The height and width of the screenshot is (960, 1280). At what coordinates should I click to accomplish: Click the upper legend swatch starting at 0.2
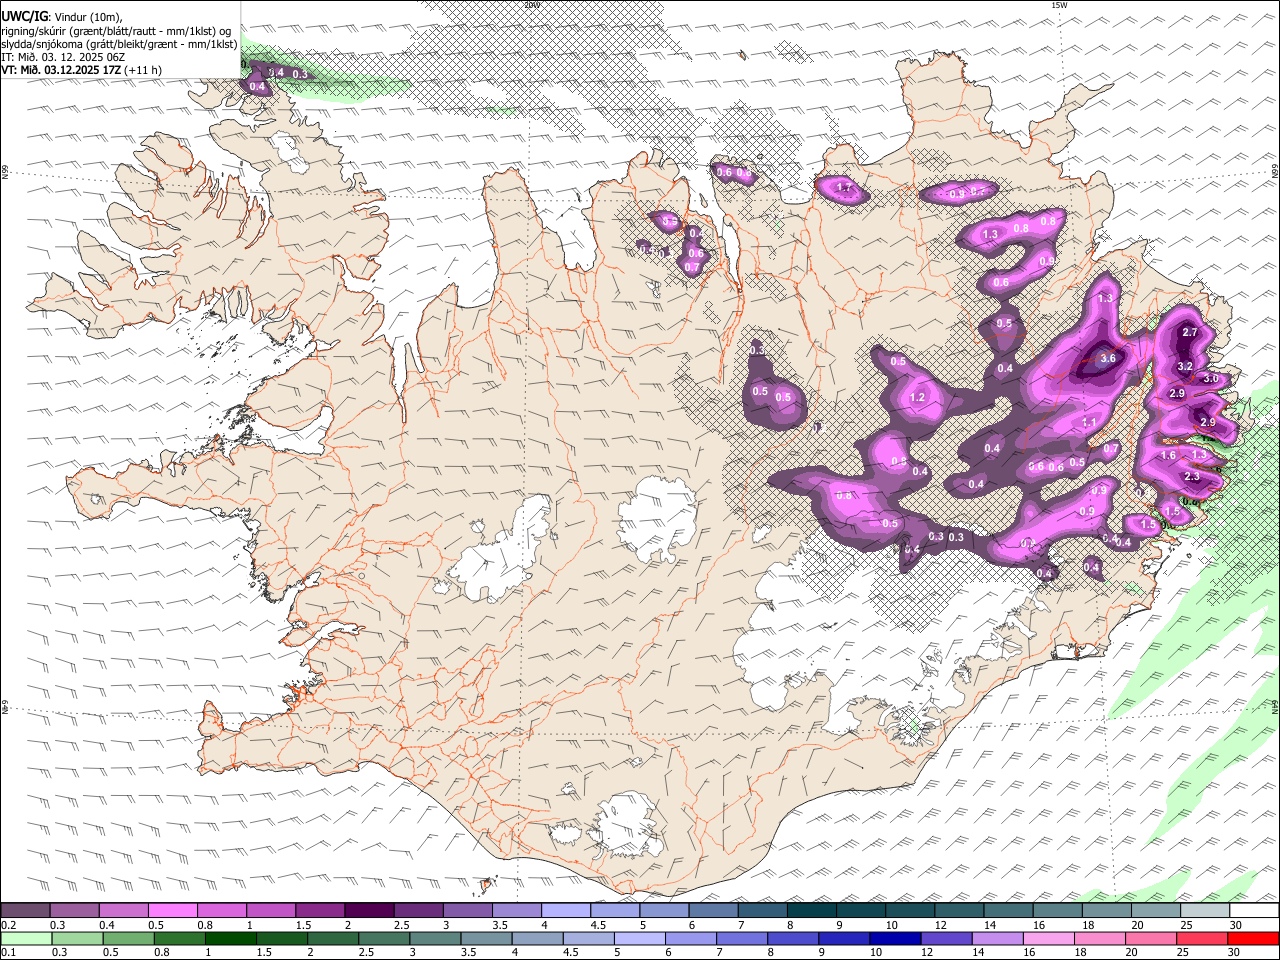tap(26, 911)
